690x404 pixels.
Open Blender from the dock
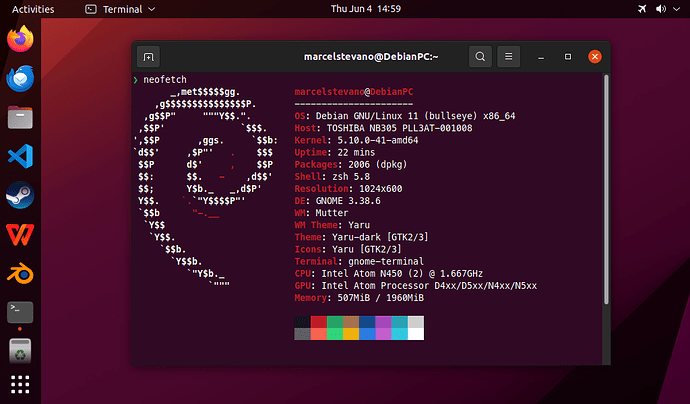click(x=20, y=273)
